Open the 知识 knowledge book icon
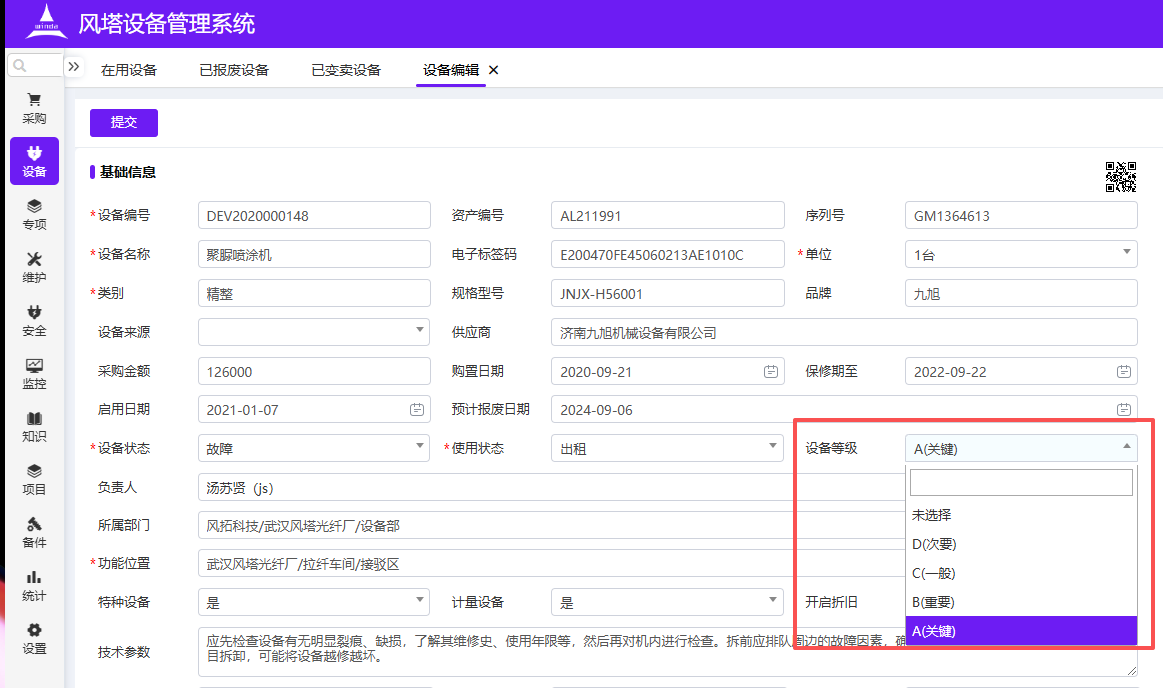The height and width of the screenshot is (688, 1163). [34, 426]
